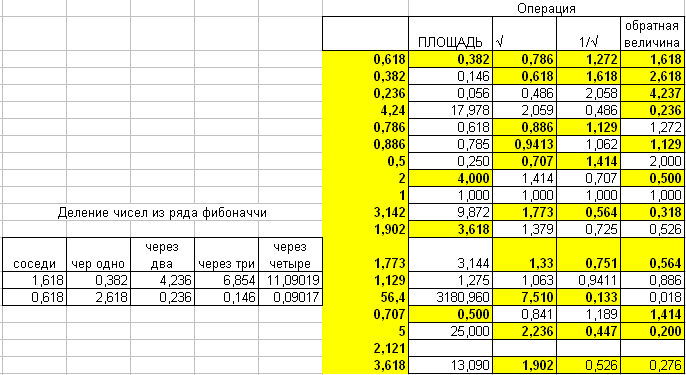Click the cell showing 2,059
686x375 pixels.
(x=525, y=110)
